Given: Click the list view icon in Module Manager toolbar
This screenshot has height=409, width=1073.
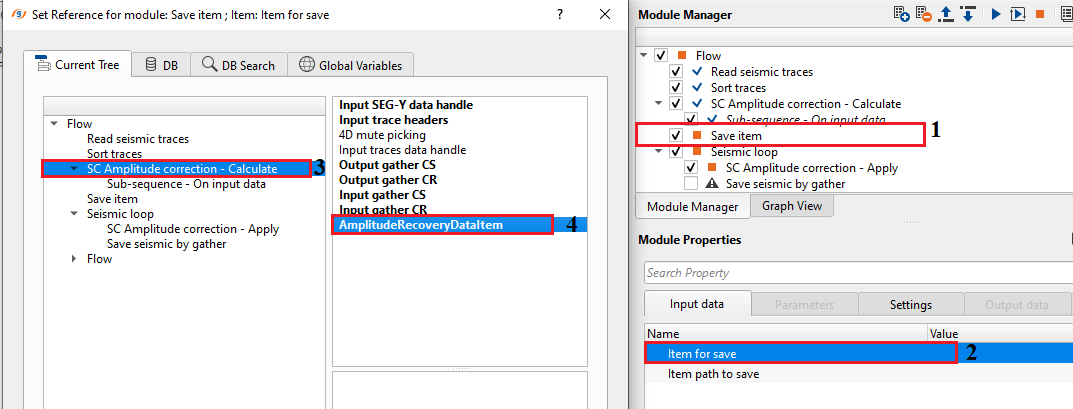Looking at the screenshot, I should click(1064, 14).
